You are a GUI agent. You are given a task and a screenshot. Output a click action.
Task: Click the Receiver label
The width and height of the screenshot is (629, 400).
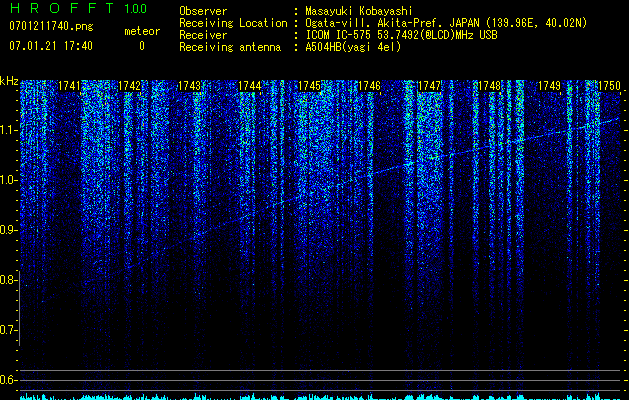[203, 35]
